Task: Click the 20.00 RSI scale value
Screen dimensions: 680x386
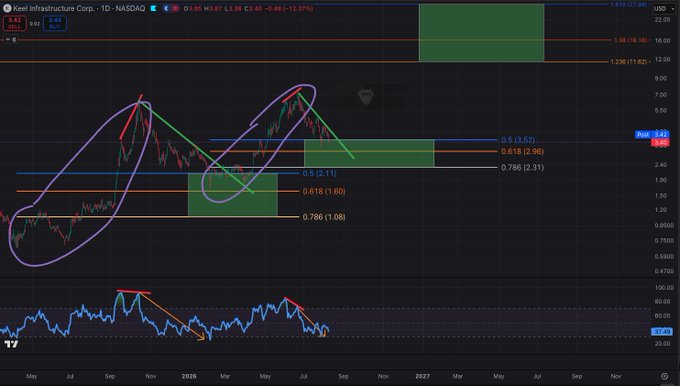Action: 662,343
